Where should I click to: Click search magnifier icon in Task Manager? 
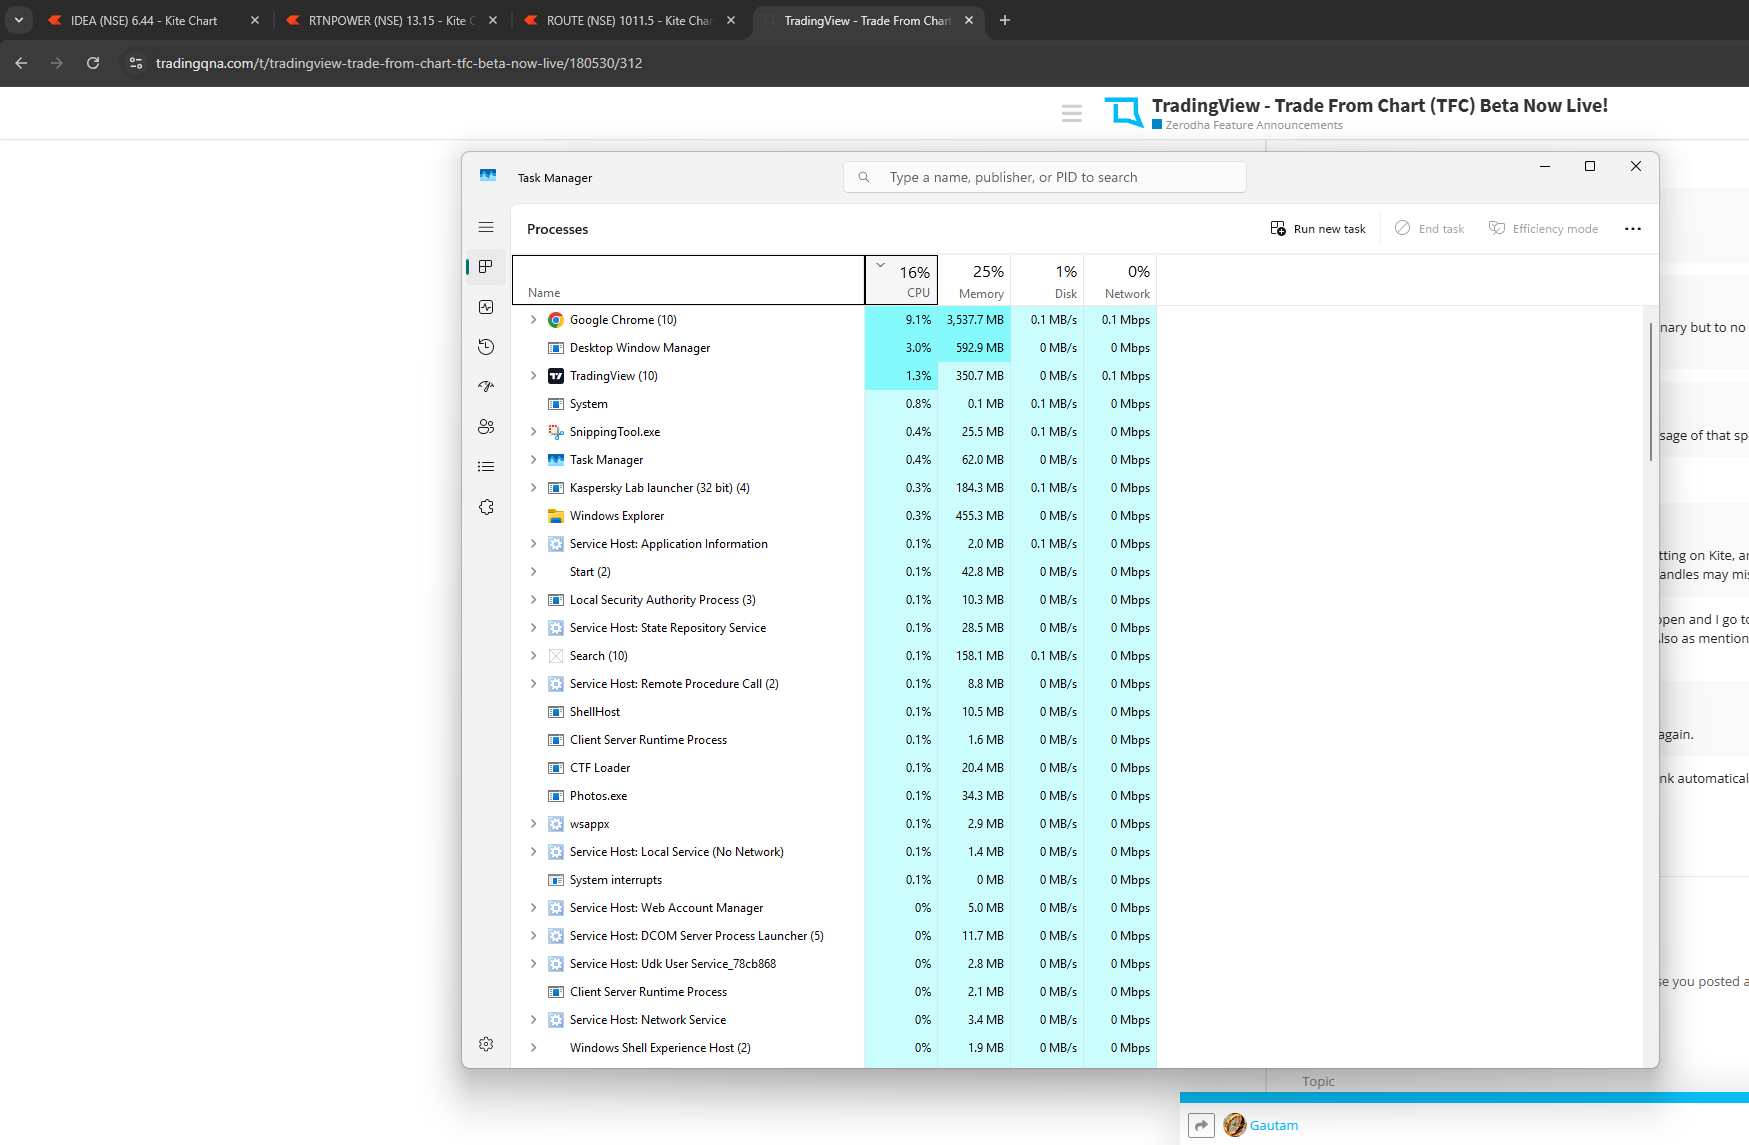[x=864, y=177]
